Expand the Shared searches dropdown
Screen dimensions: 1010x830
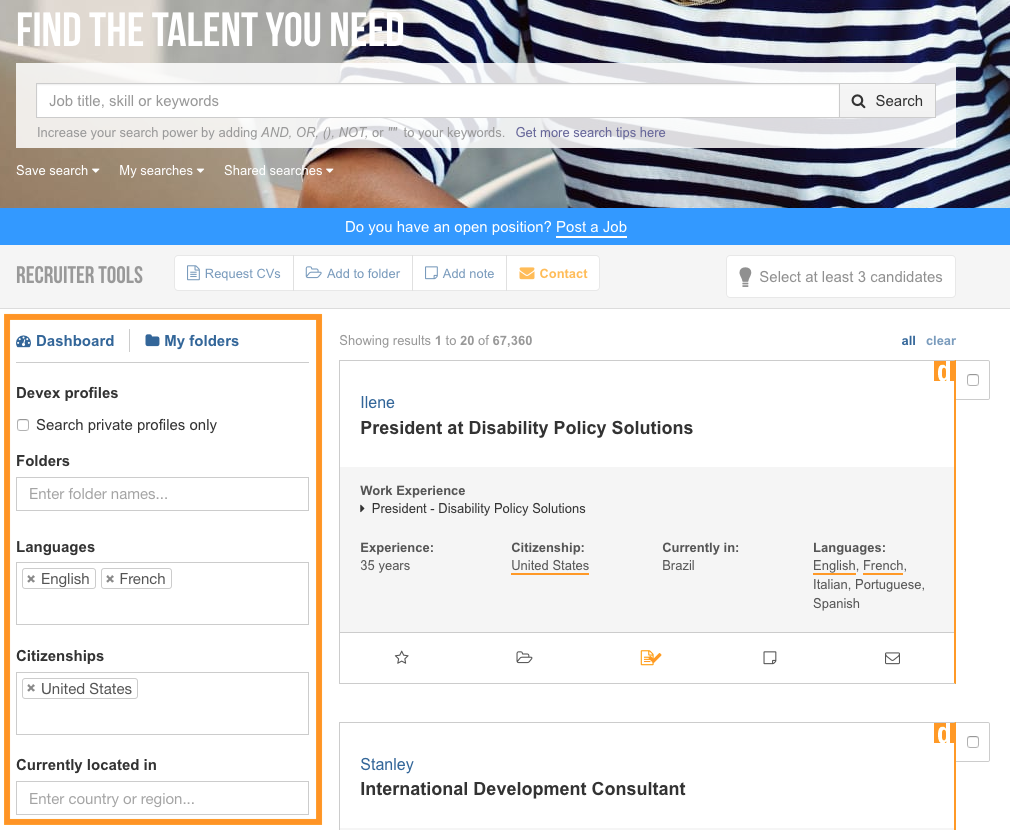click(x=278, y=171)
